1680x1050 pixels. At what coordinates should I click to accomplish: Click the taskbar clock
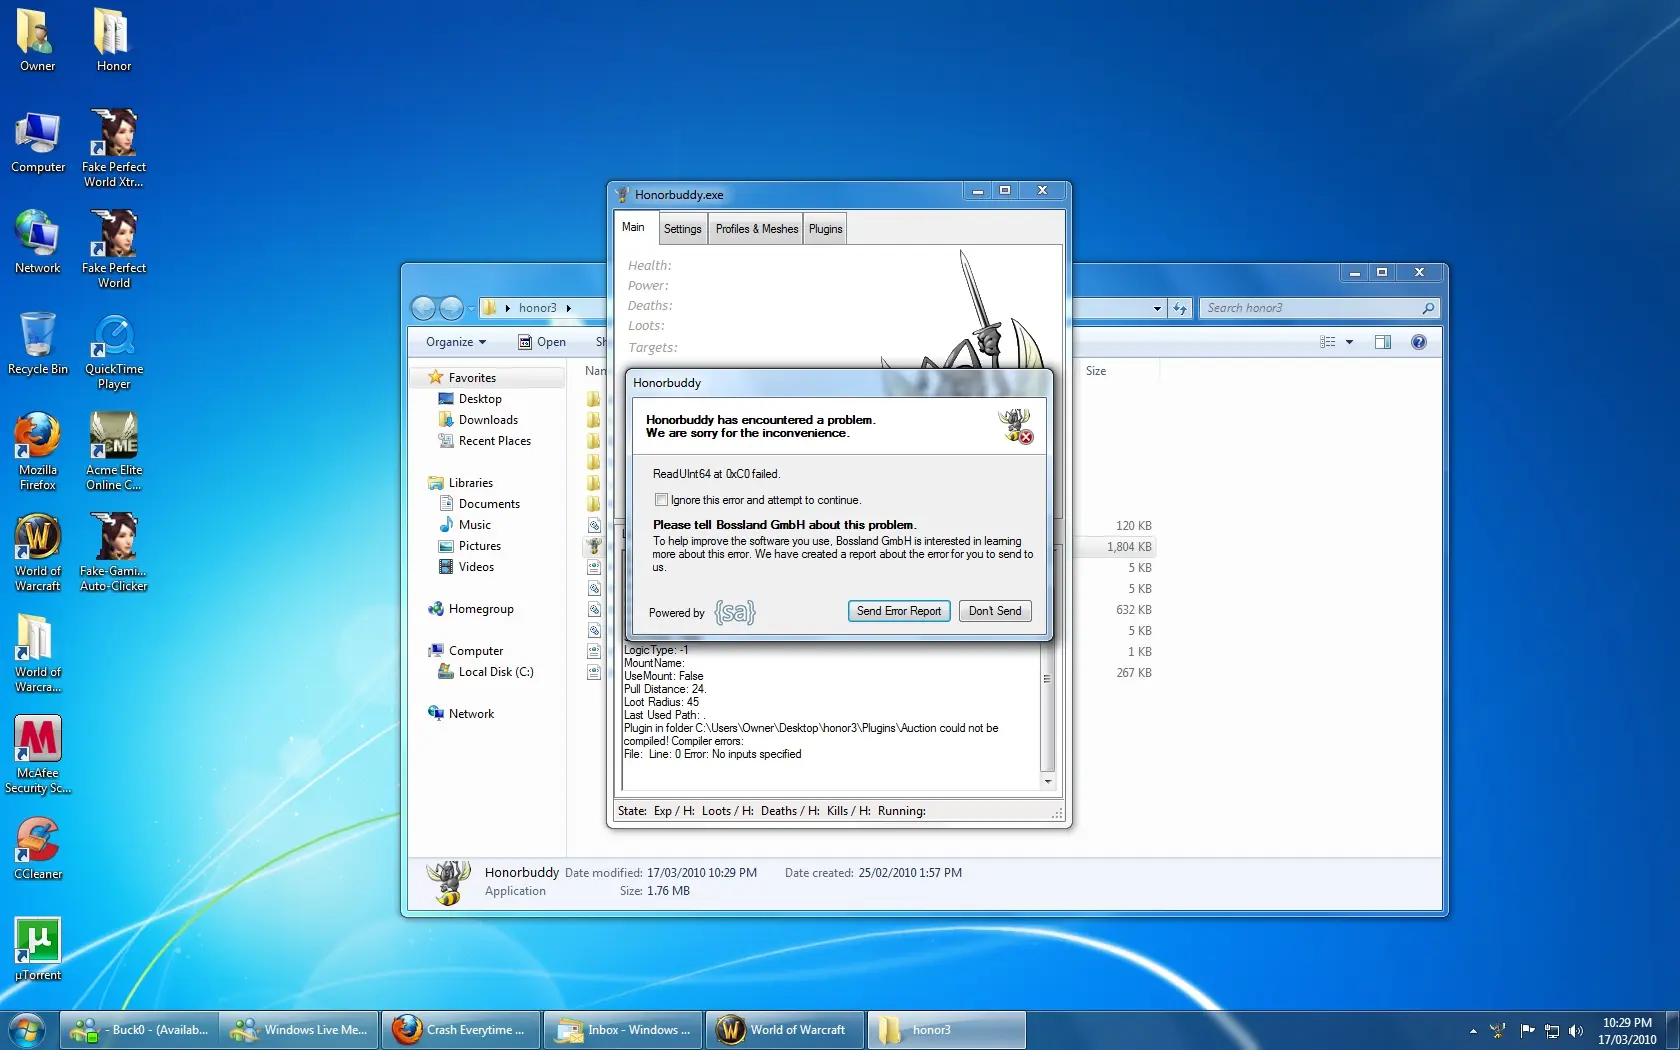pos(1627,1031)
